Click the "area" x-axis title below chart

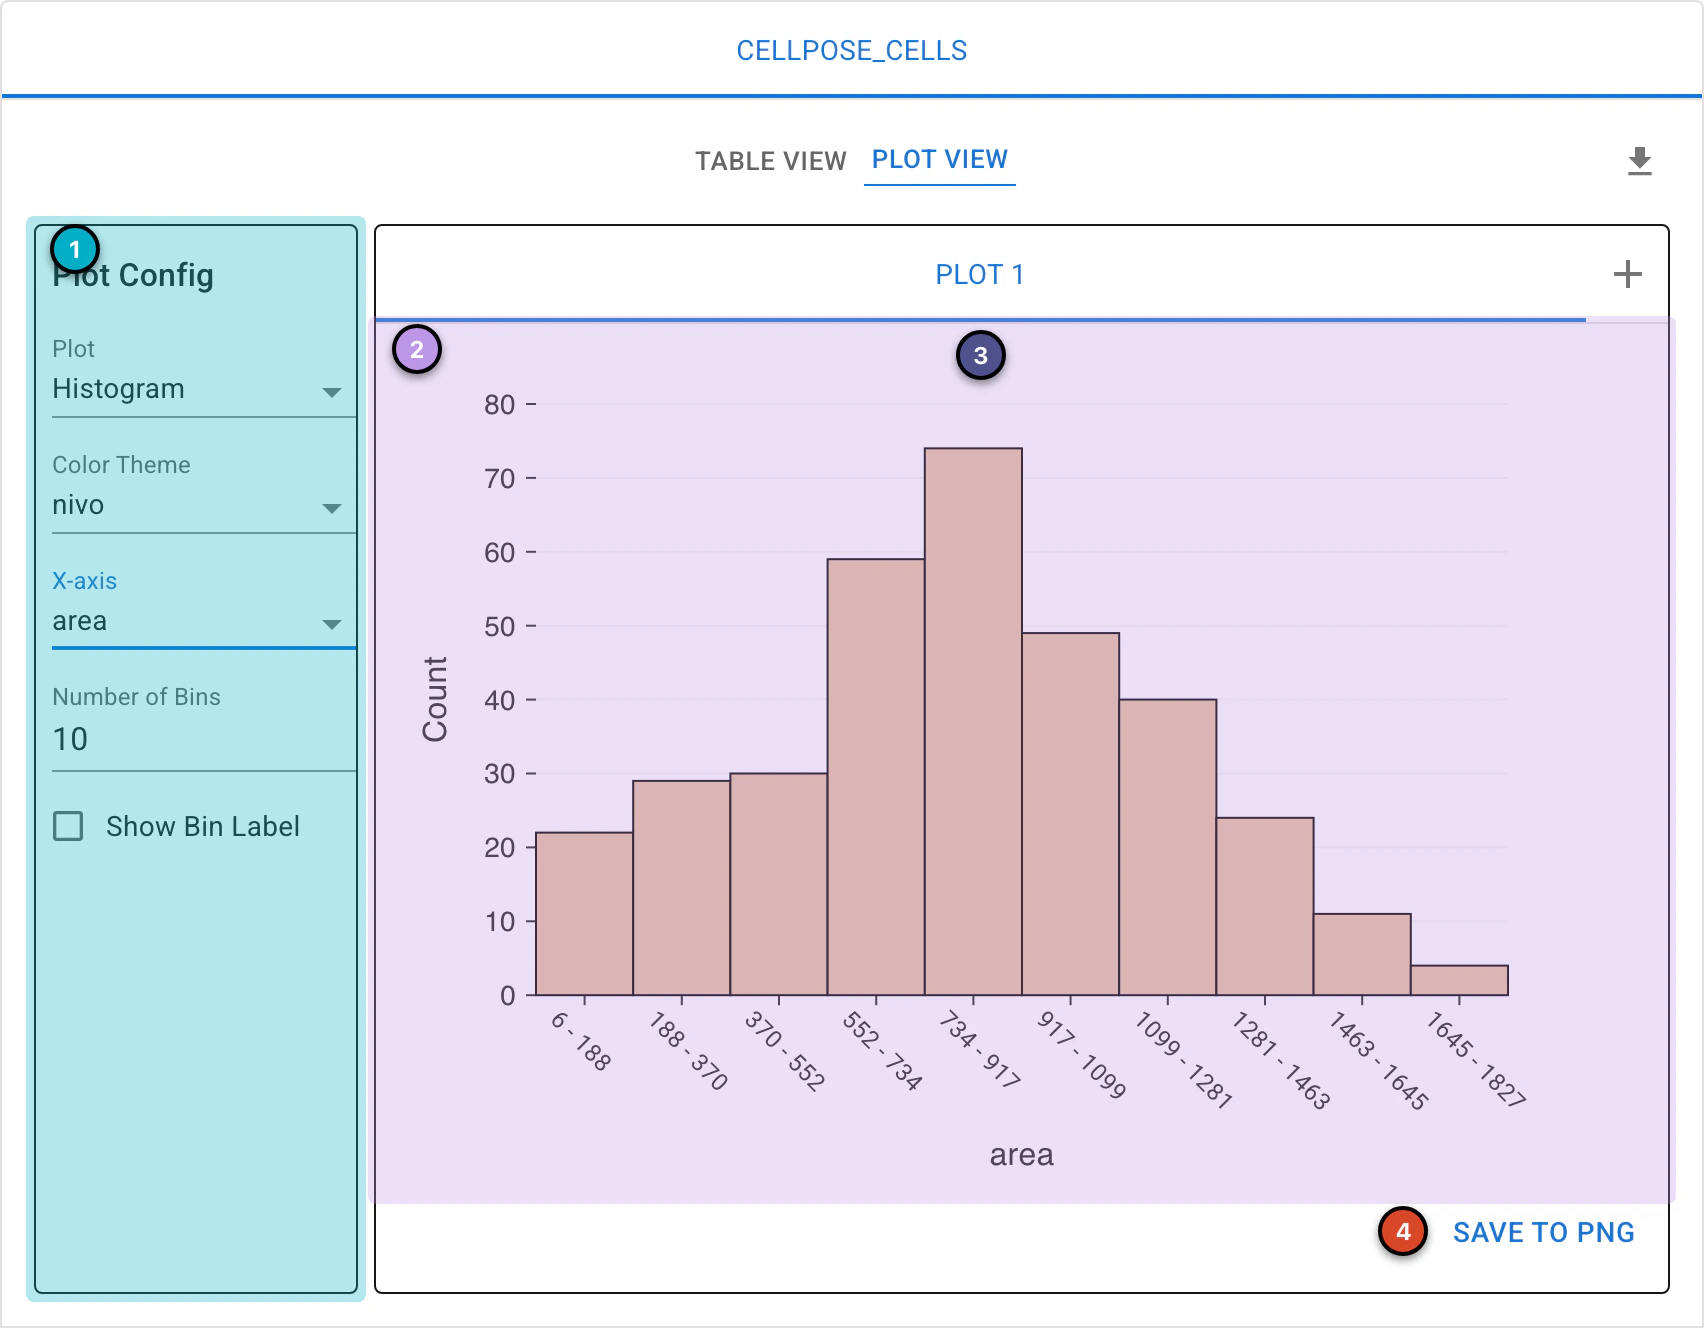1021,1155
